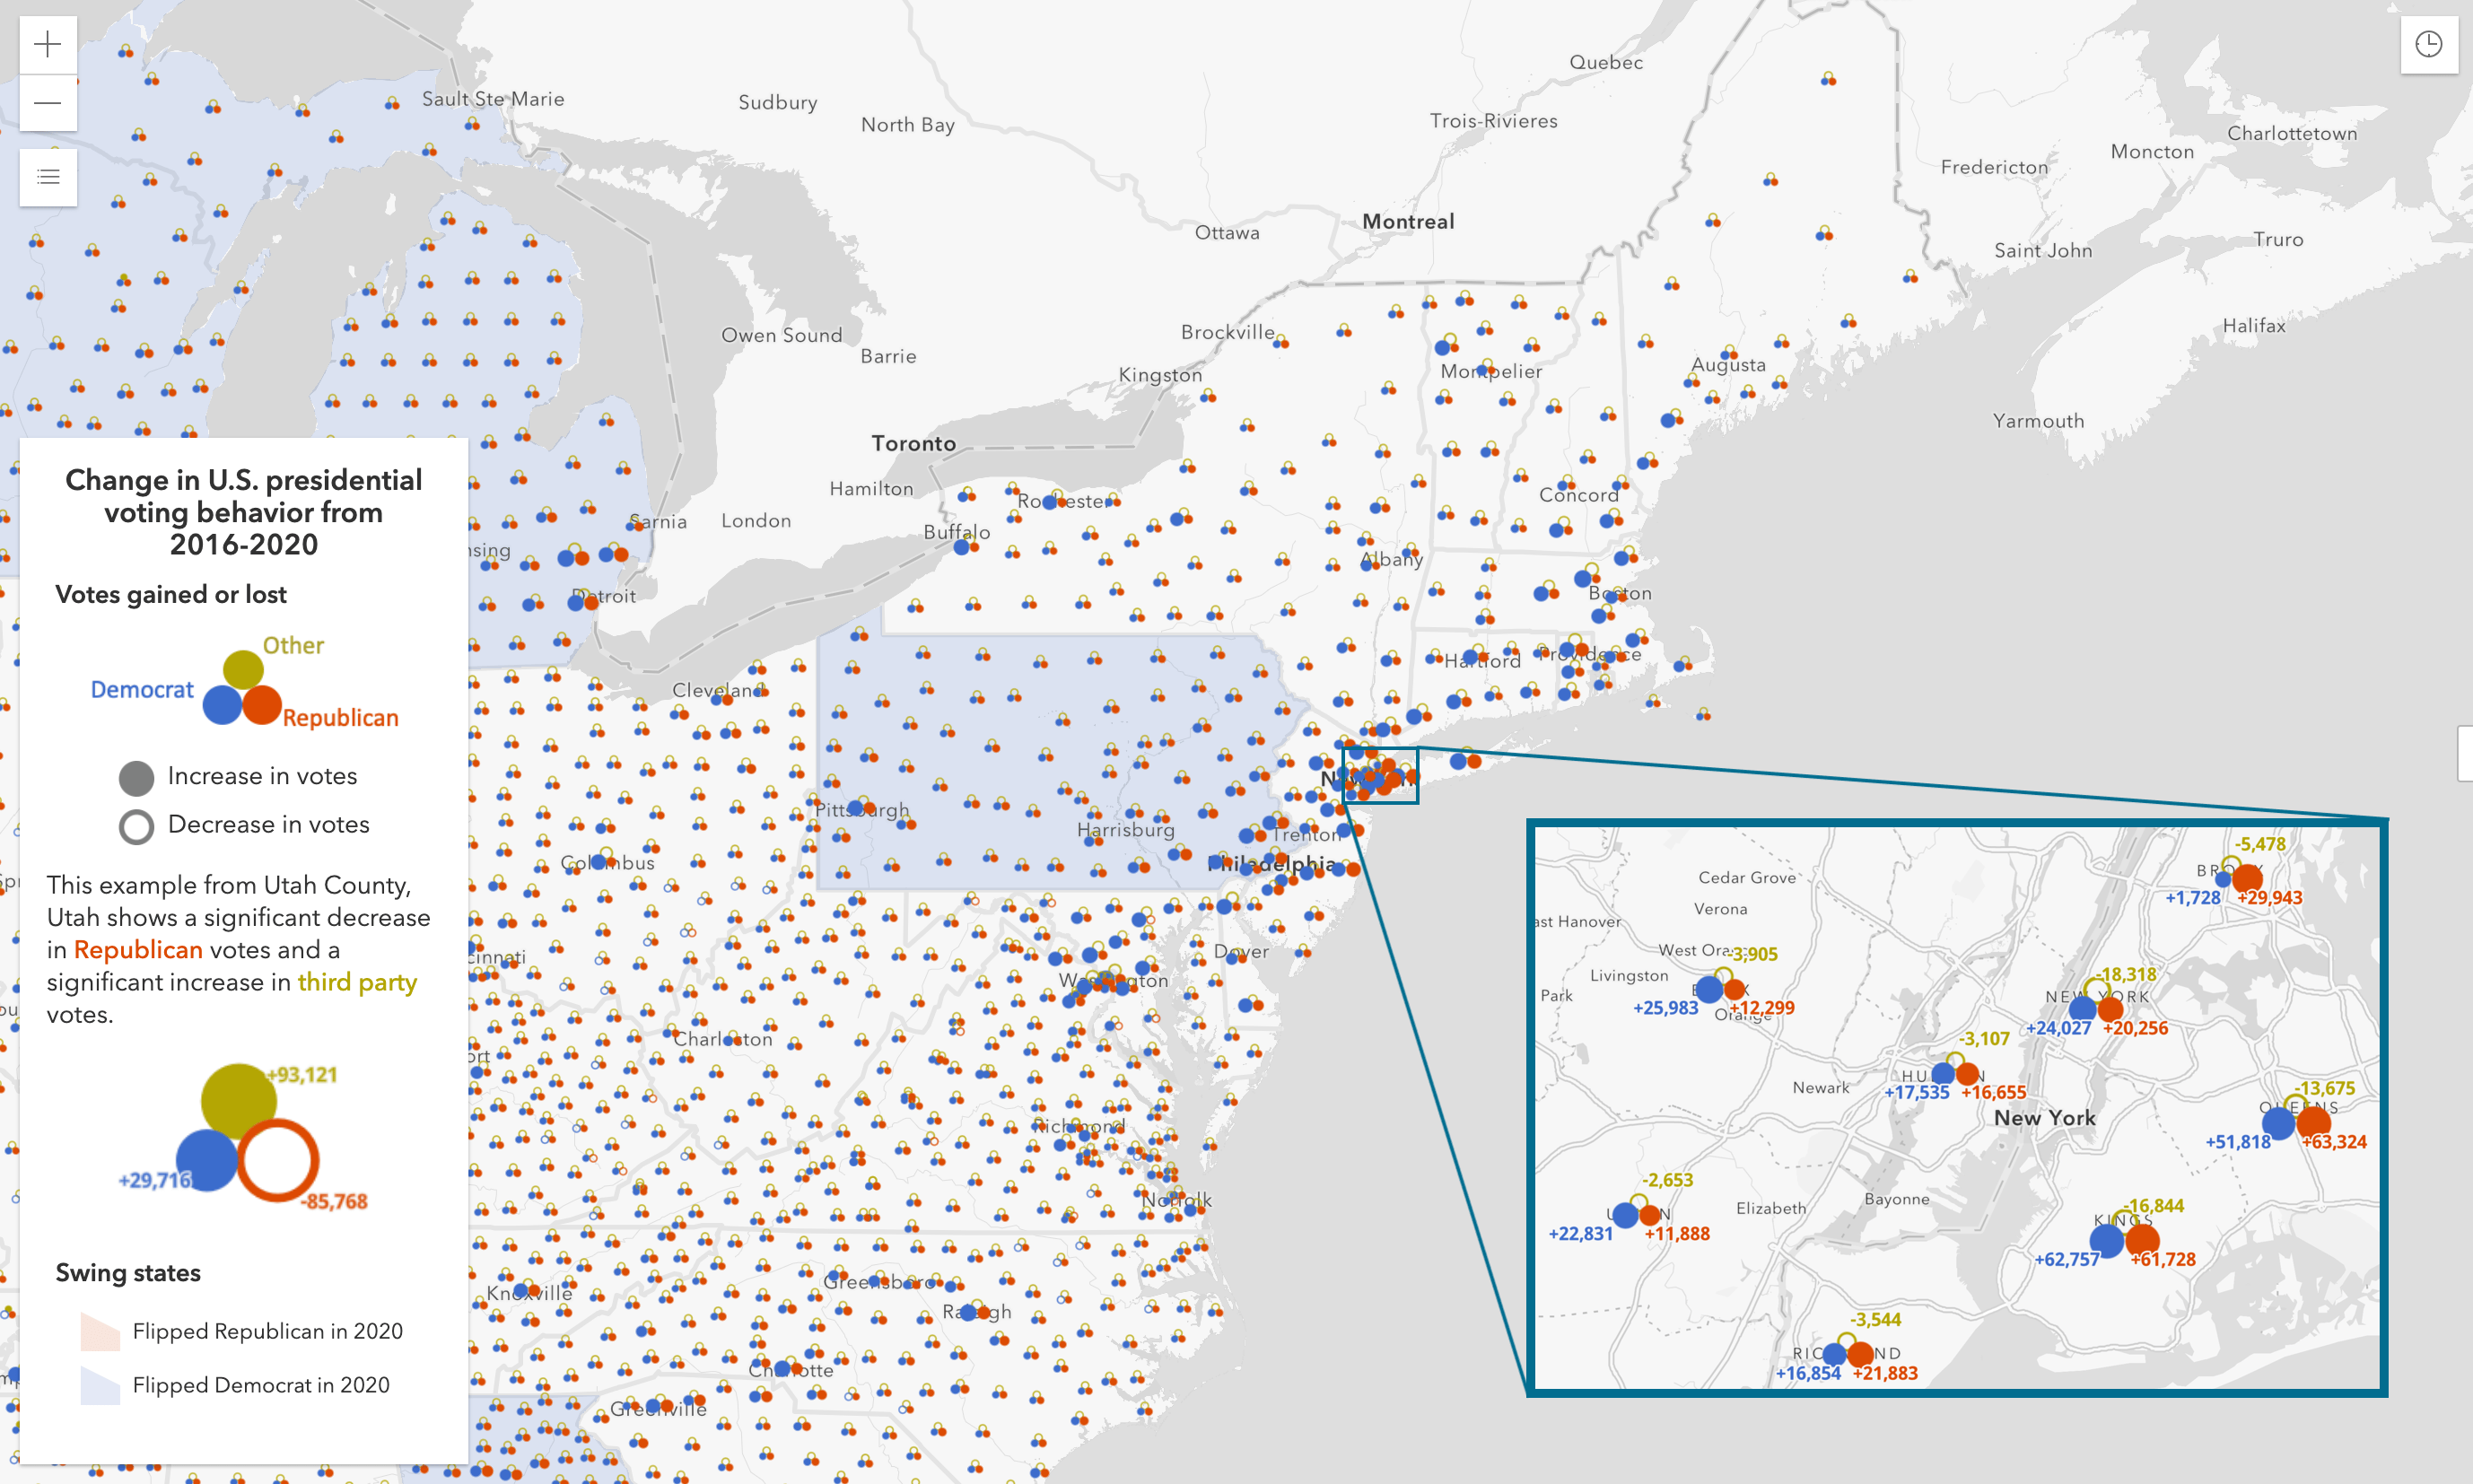2473x1484 pixels.
Task: Click the Knoxville label
Action: (x=530, y=1293)
